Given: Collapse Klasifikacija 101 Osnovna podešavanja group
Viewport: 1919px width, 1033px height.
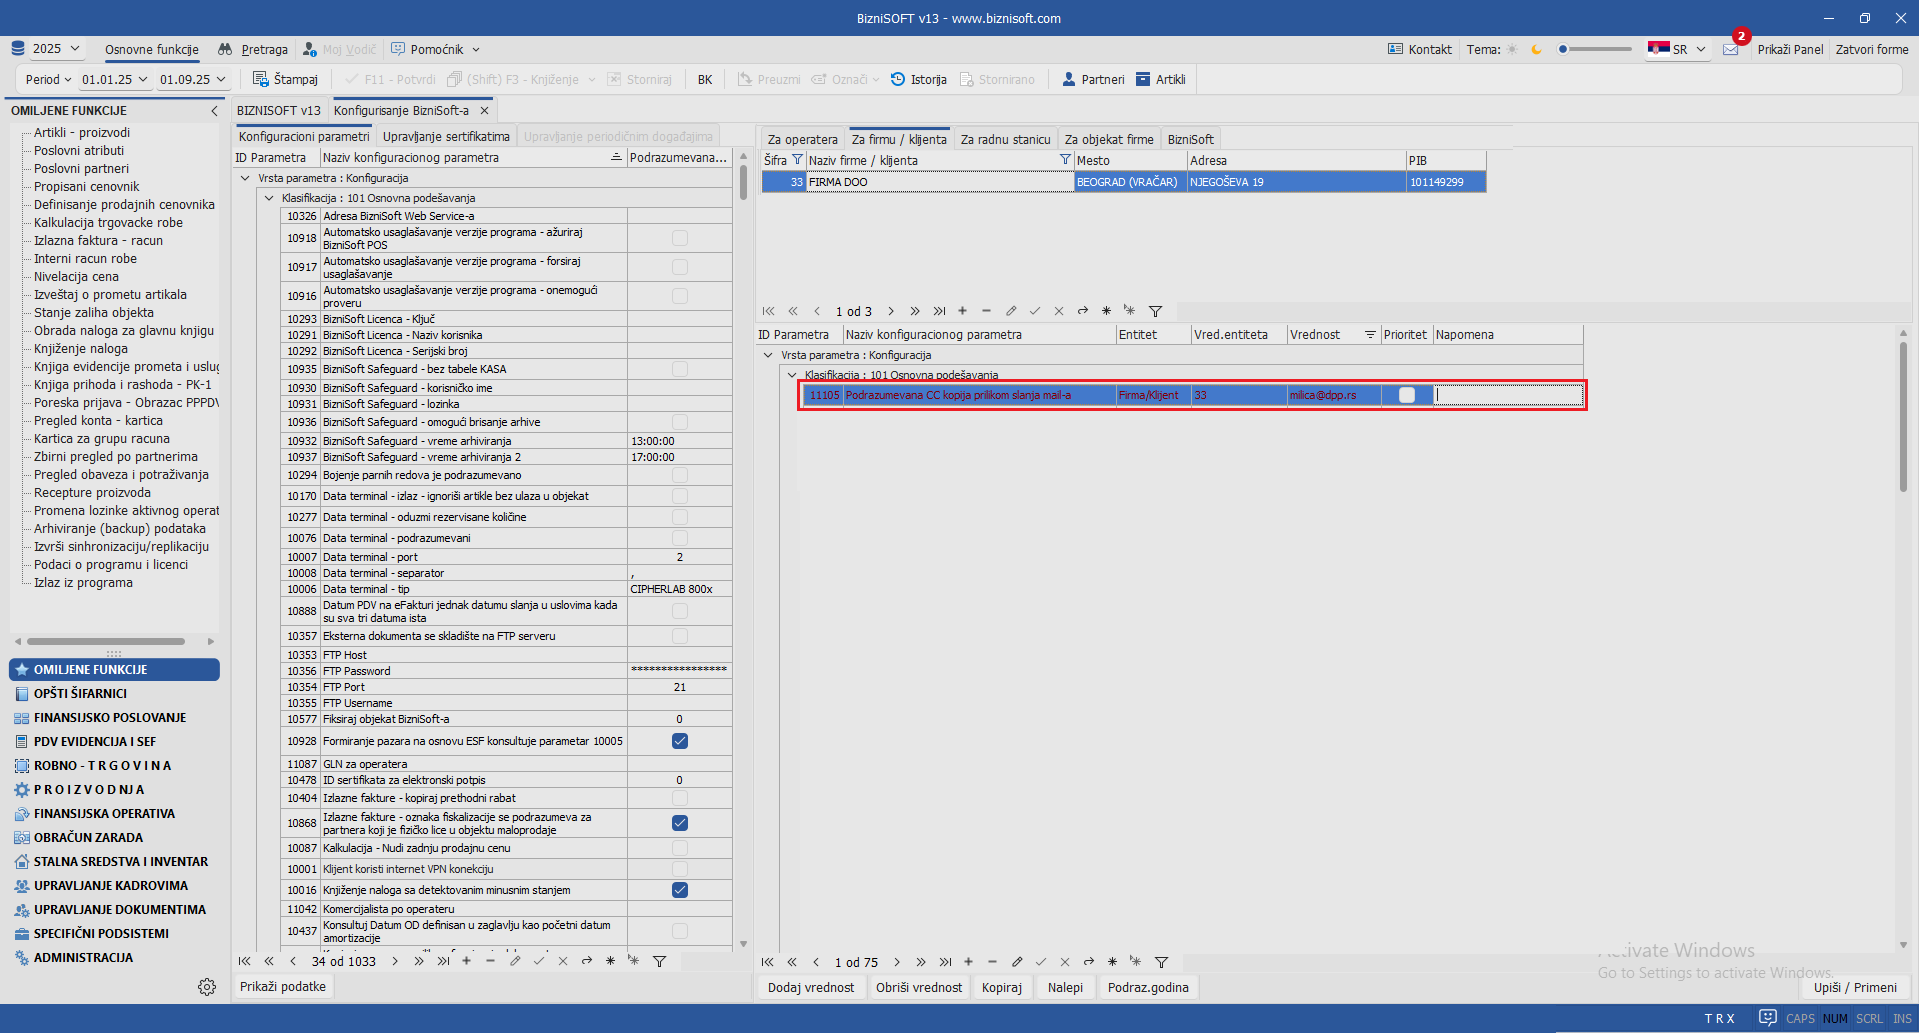Looking at the screenshot, I should pos(269,198).
